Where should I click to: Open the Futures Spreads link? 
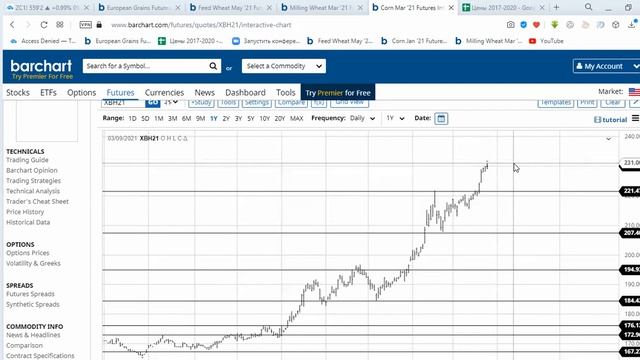30,294
